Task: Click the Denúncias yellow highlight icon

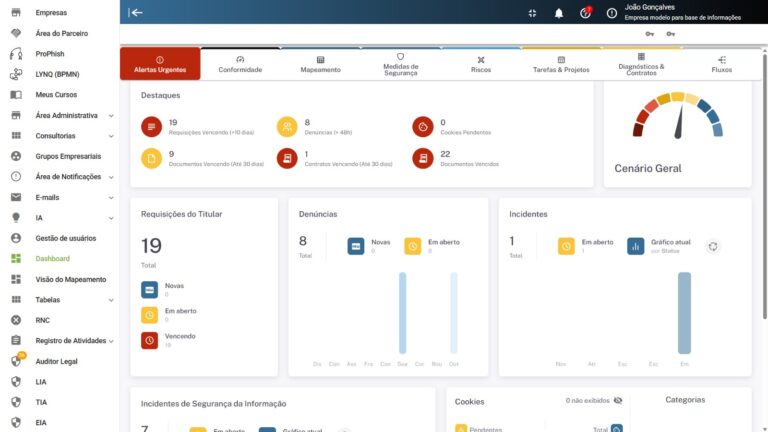Action: (287, 126)
